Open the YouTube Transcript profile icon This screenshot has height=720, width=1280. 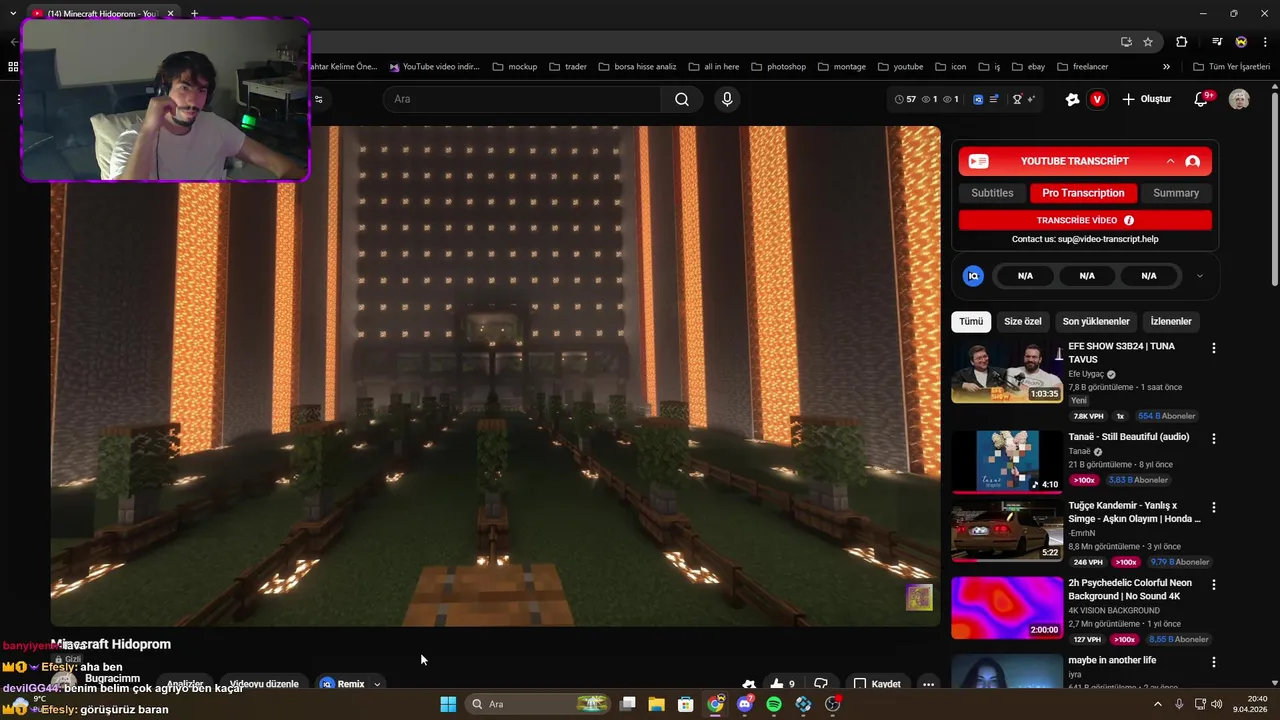[1192, 161]
